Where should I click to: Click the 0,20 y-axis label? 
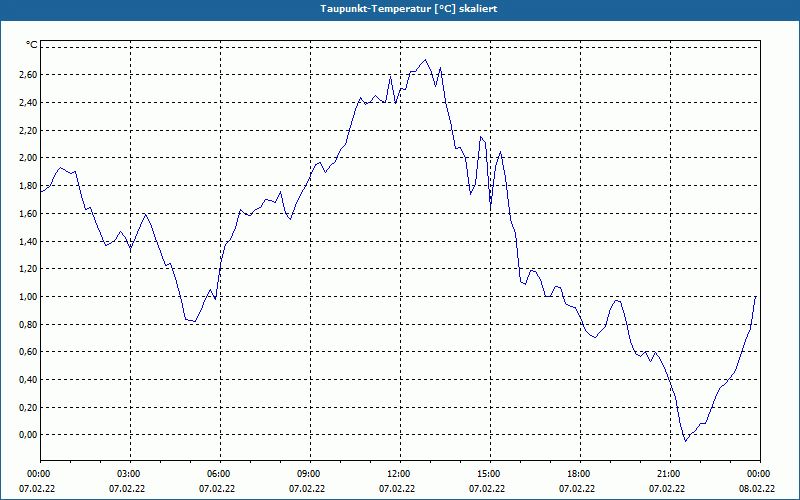coord(28,407)
